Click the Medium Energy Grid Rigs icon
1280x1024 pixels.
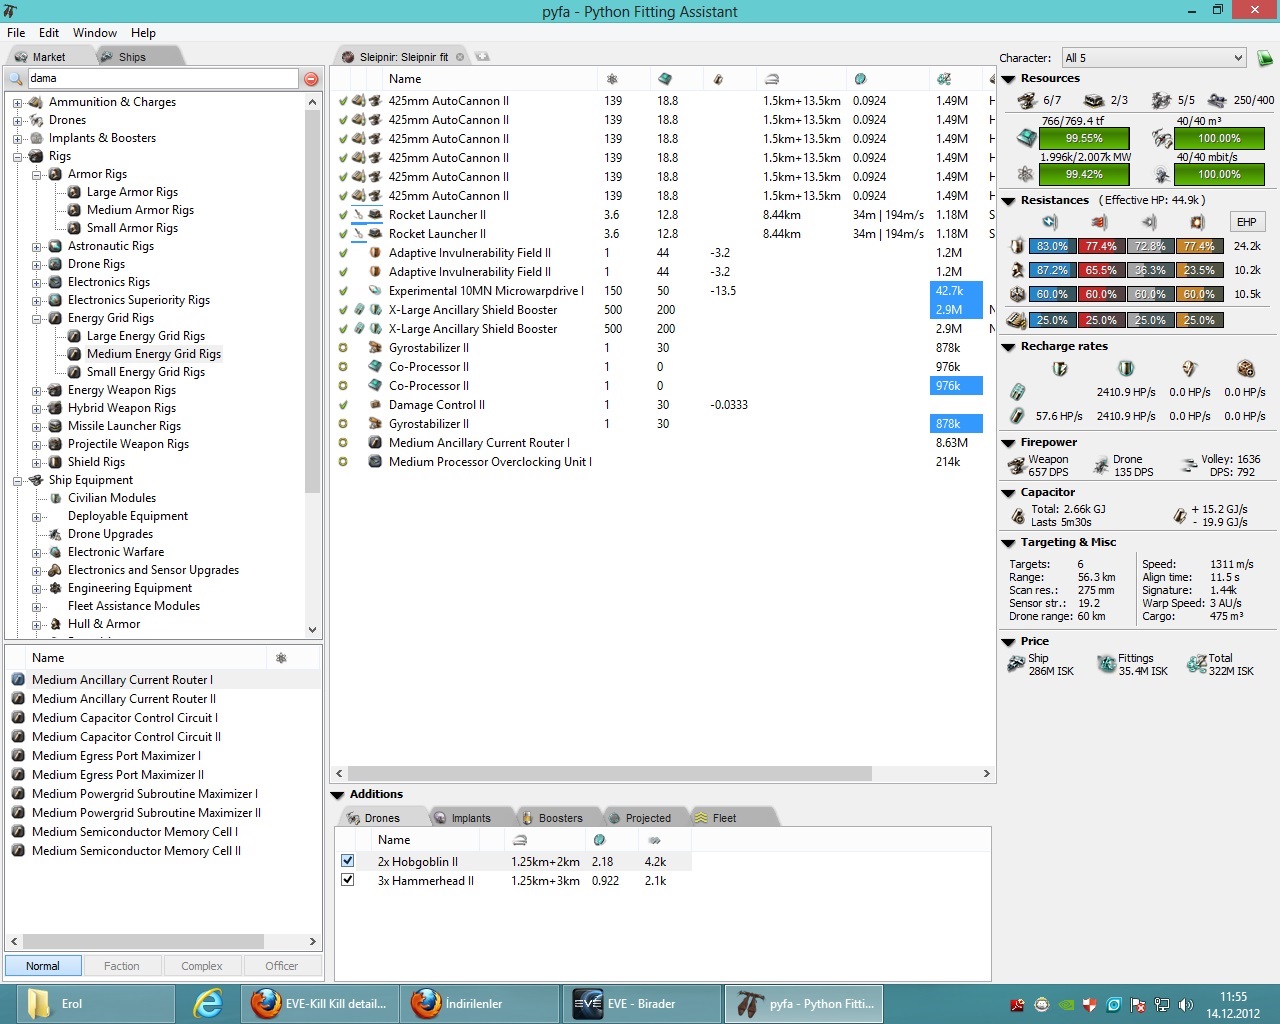[x=74, y=354]
